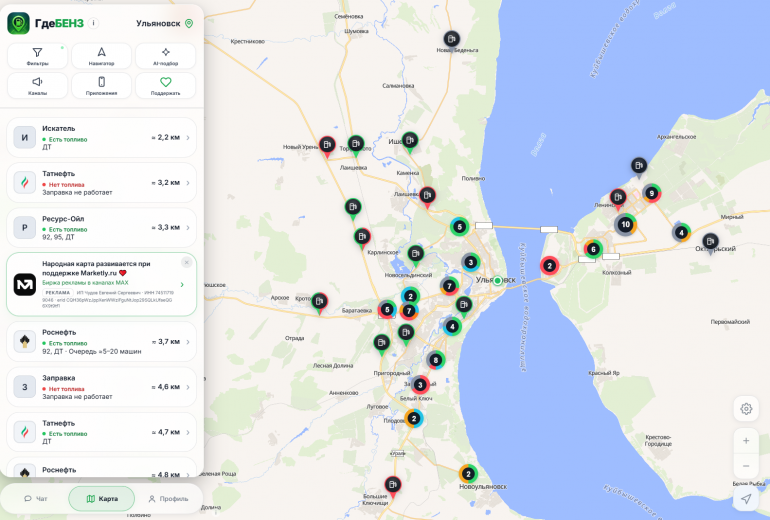This screenshot has height=520, width=770.
Task: Select red station marker near Новый Урень
Action: coord(327,146)
